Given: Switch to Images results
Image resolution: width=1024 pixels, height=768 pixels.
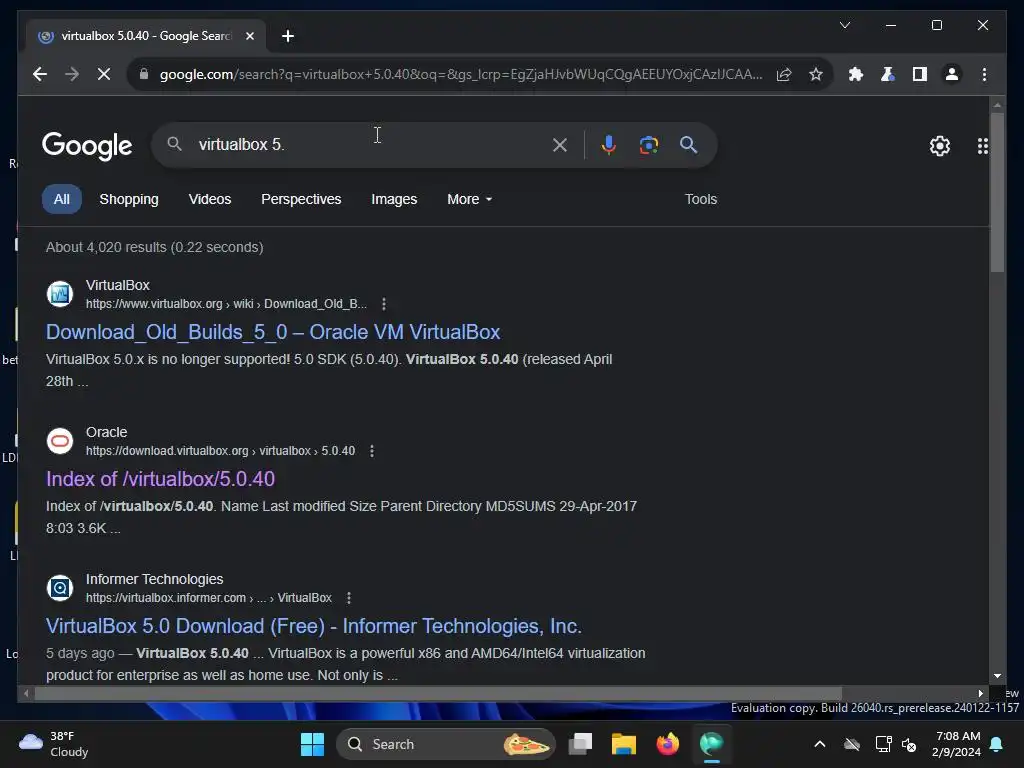Looking at the screenshot, I should tap(394, 199).
